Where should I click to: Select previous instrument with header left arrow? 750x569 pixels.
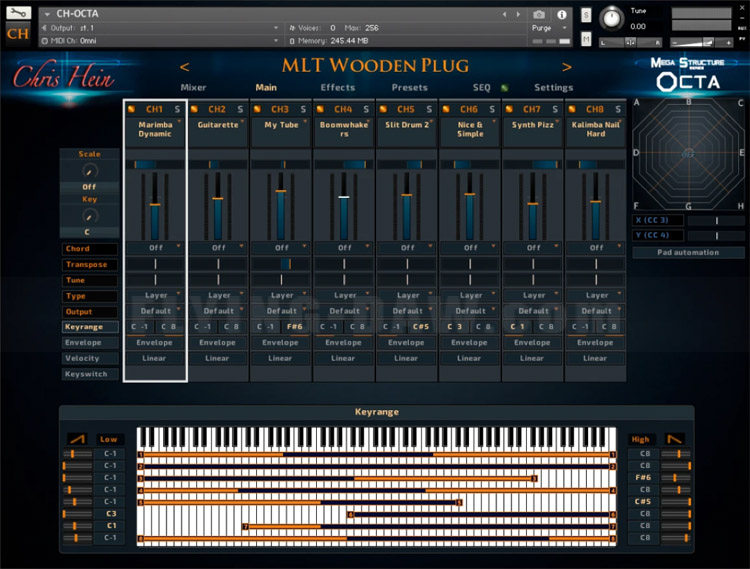pyautogui.click(x=504, y=15)
